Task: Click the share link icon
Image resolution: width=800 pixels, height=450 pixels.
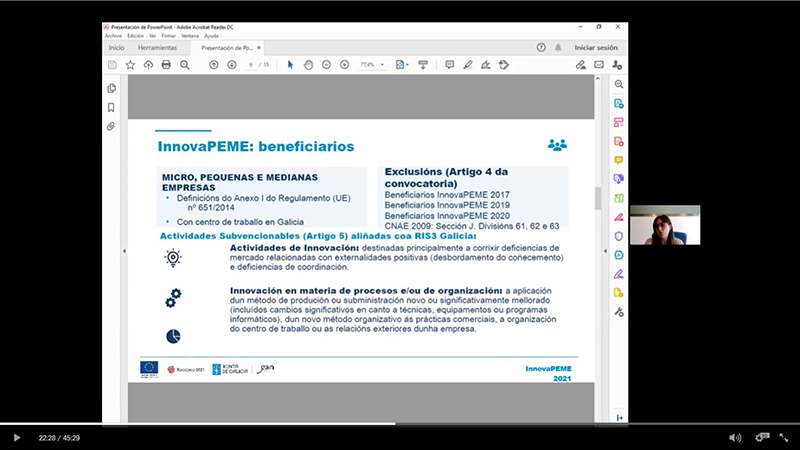Action: (581, 65)
